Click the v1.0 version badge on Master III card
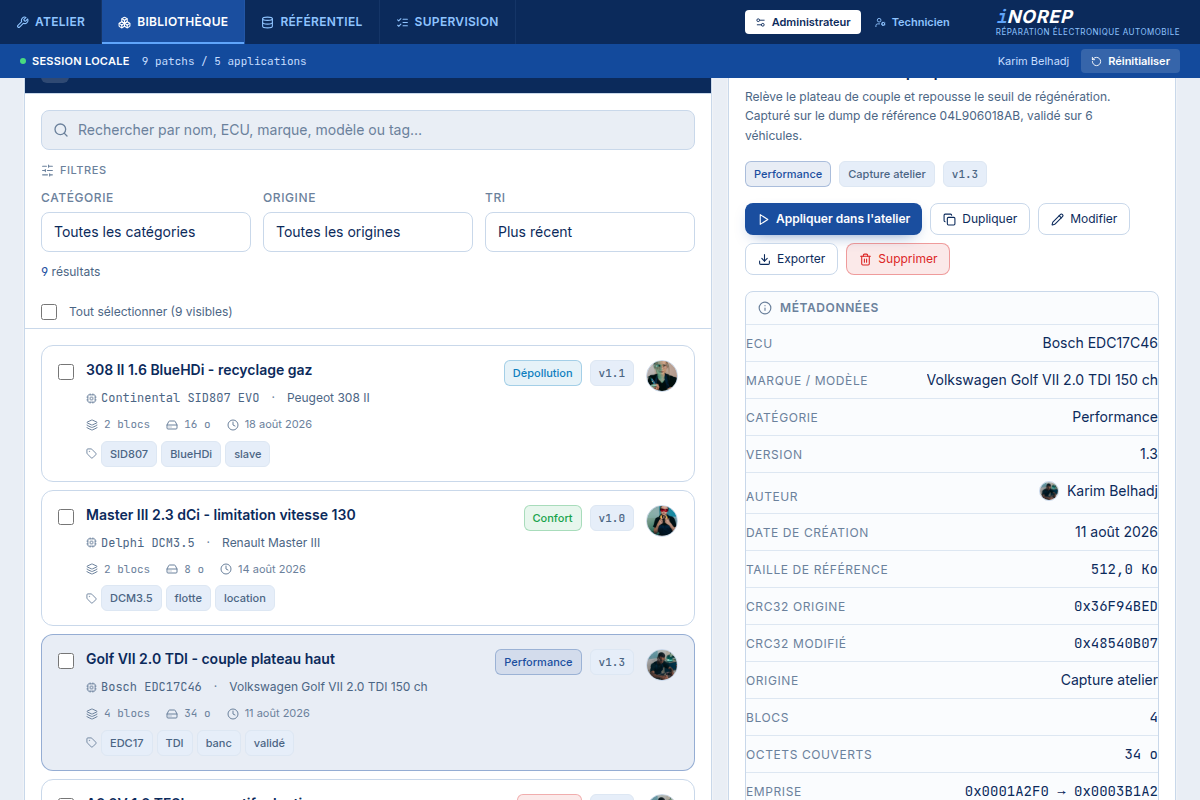The height and width of the screenshot is (800, 1200). (612, 518)
